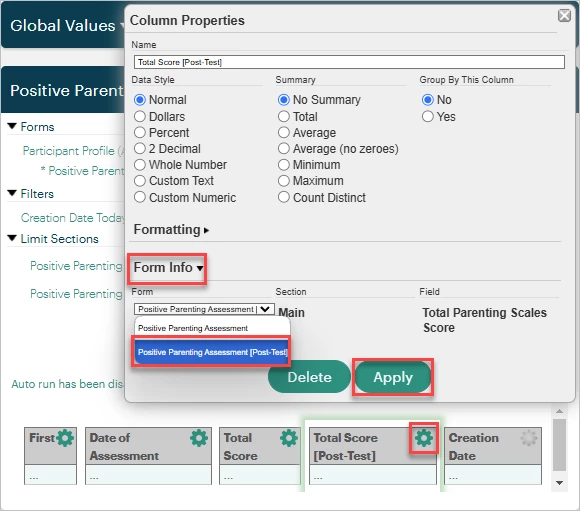Collapse the Limit Sections group
Viewport: 580px width, 511px height.
coord(12,239)
